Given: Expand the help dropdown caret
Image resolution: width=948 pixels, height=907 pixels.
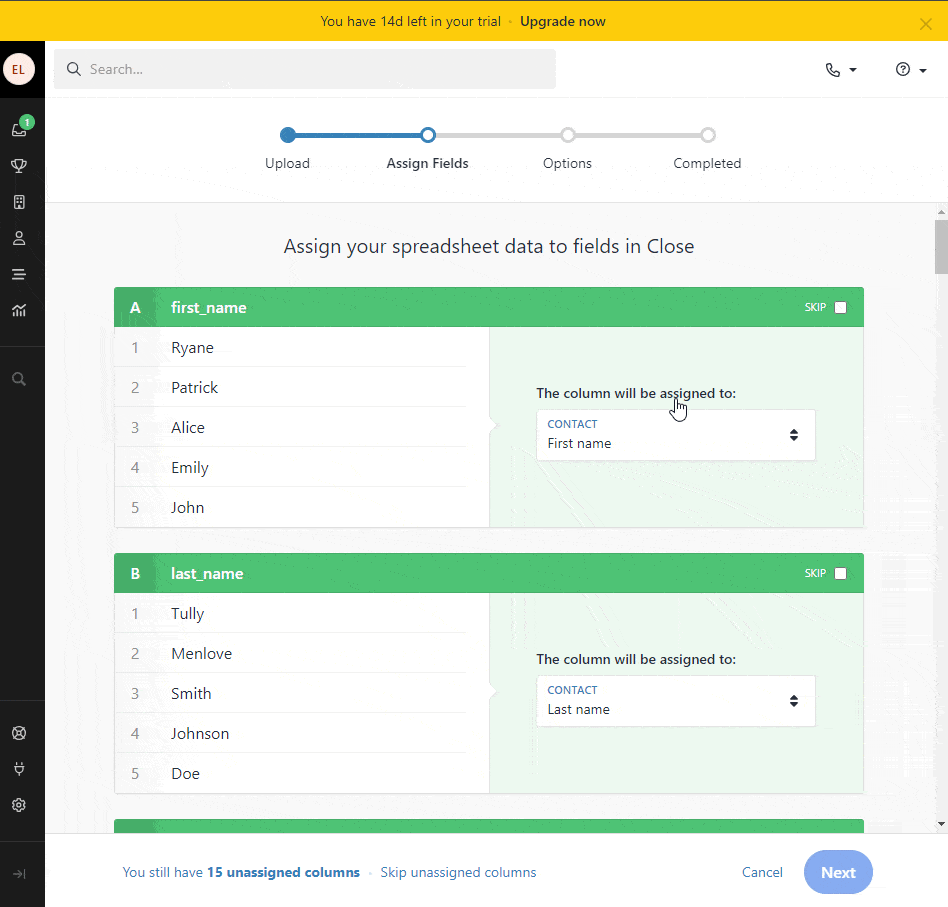Looking at the screenshot, I should (x=923, y=71).
